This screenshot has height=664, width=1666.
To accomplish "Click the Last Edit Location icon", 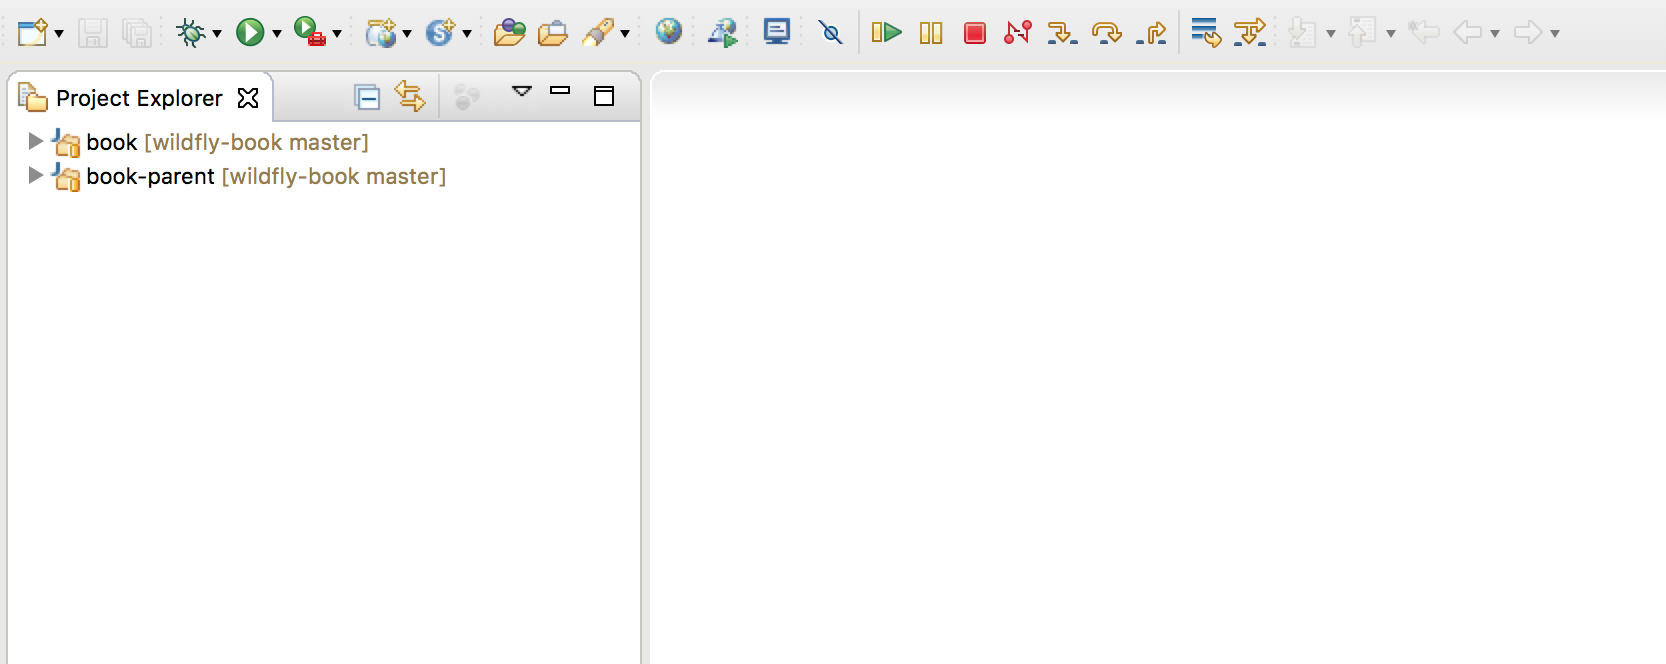I will pyautogui.click(x=1423, y=32).
